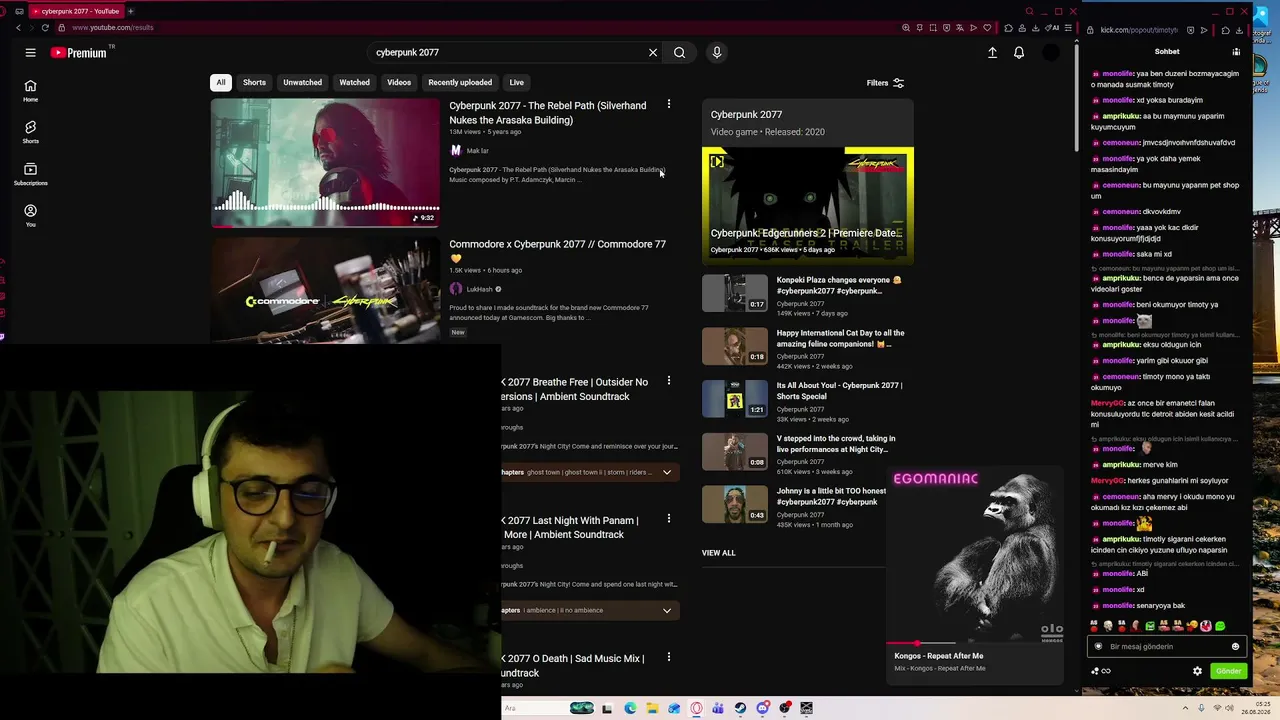Click the YouTube search input field
1280x720 pixels.
505,52
